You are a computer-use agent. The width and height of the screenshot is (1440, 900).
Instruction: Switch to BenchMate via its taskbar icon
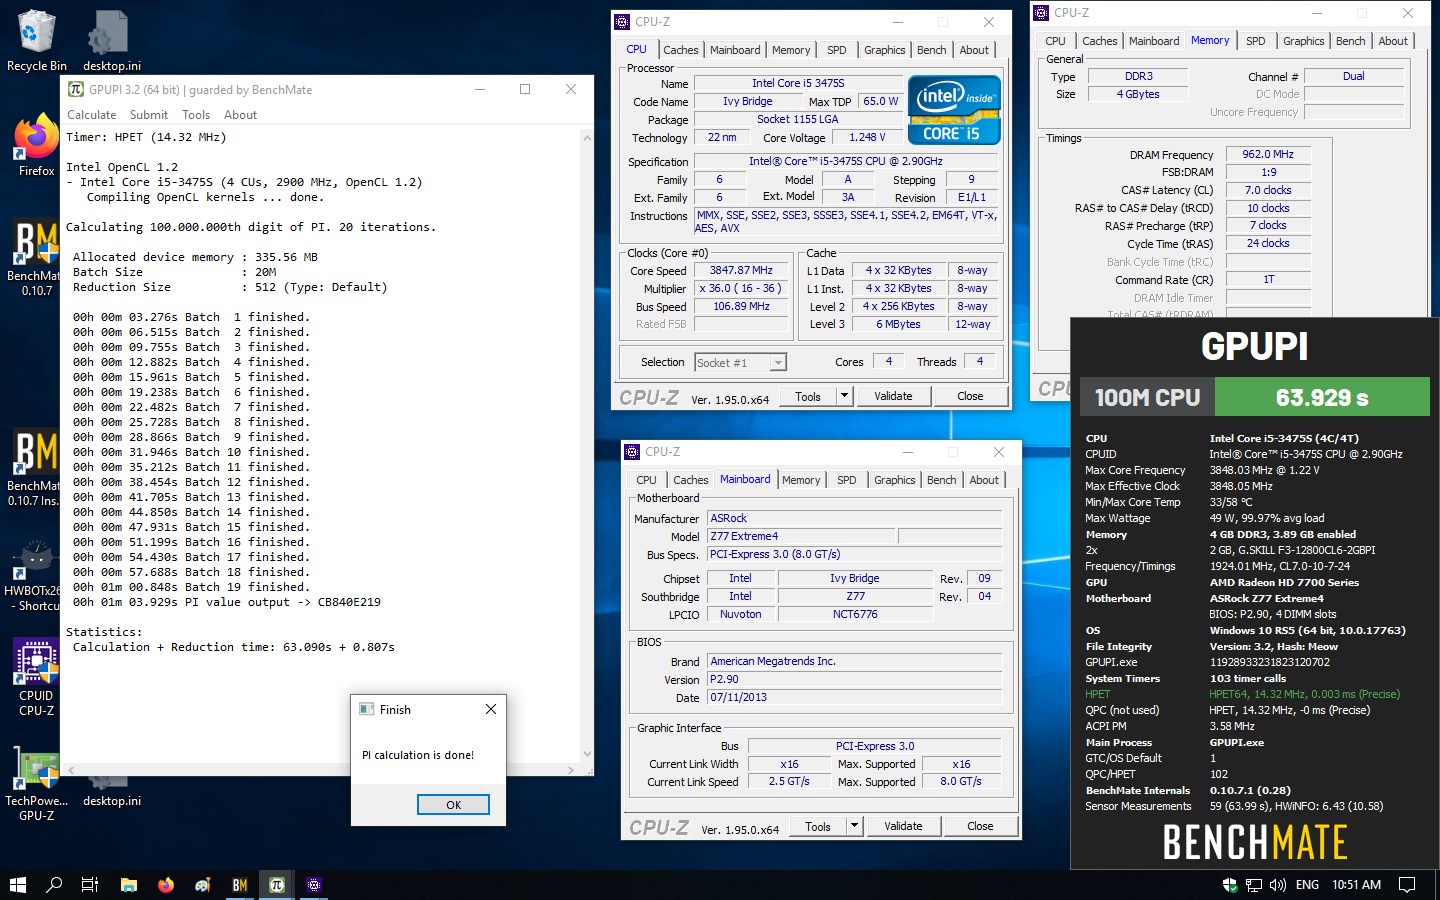click(x=240, y=885)
